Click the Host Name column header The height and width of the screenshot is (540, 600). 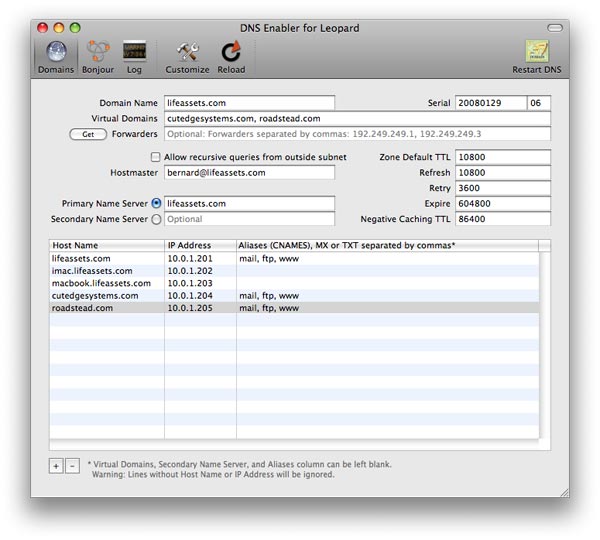click(106, 245)
